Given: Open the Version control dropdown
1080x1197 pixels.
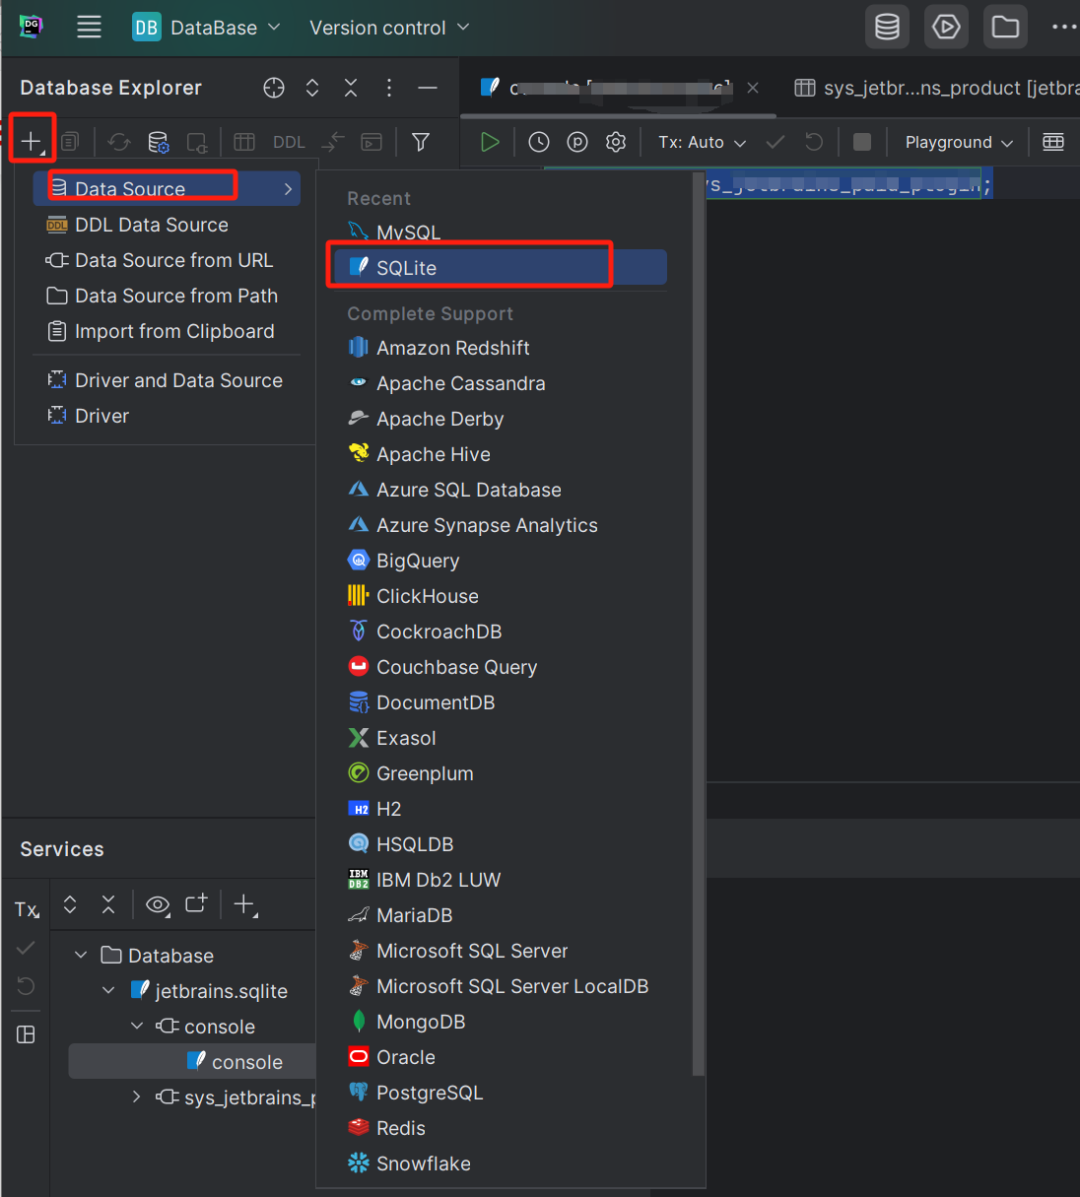Looking at the screenshot, I should coord(388,28).
